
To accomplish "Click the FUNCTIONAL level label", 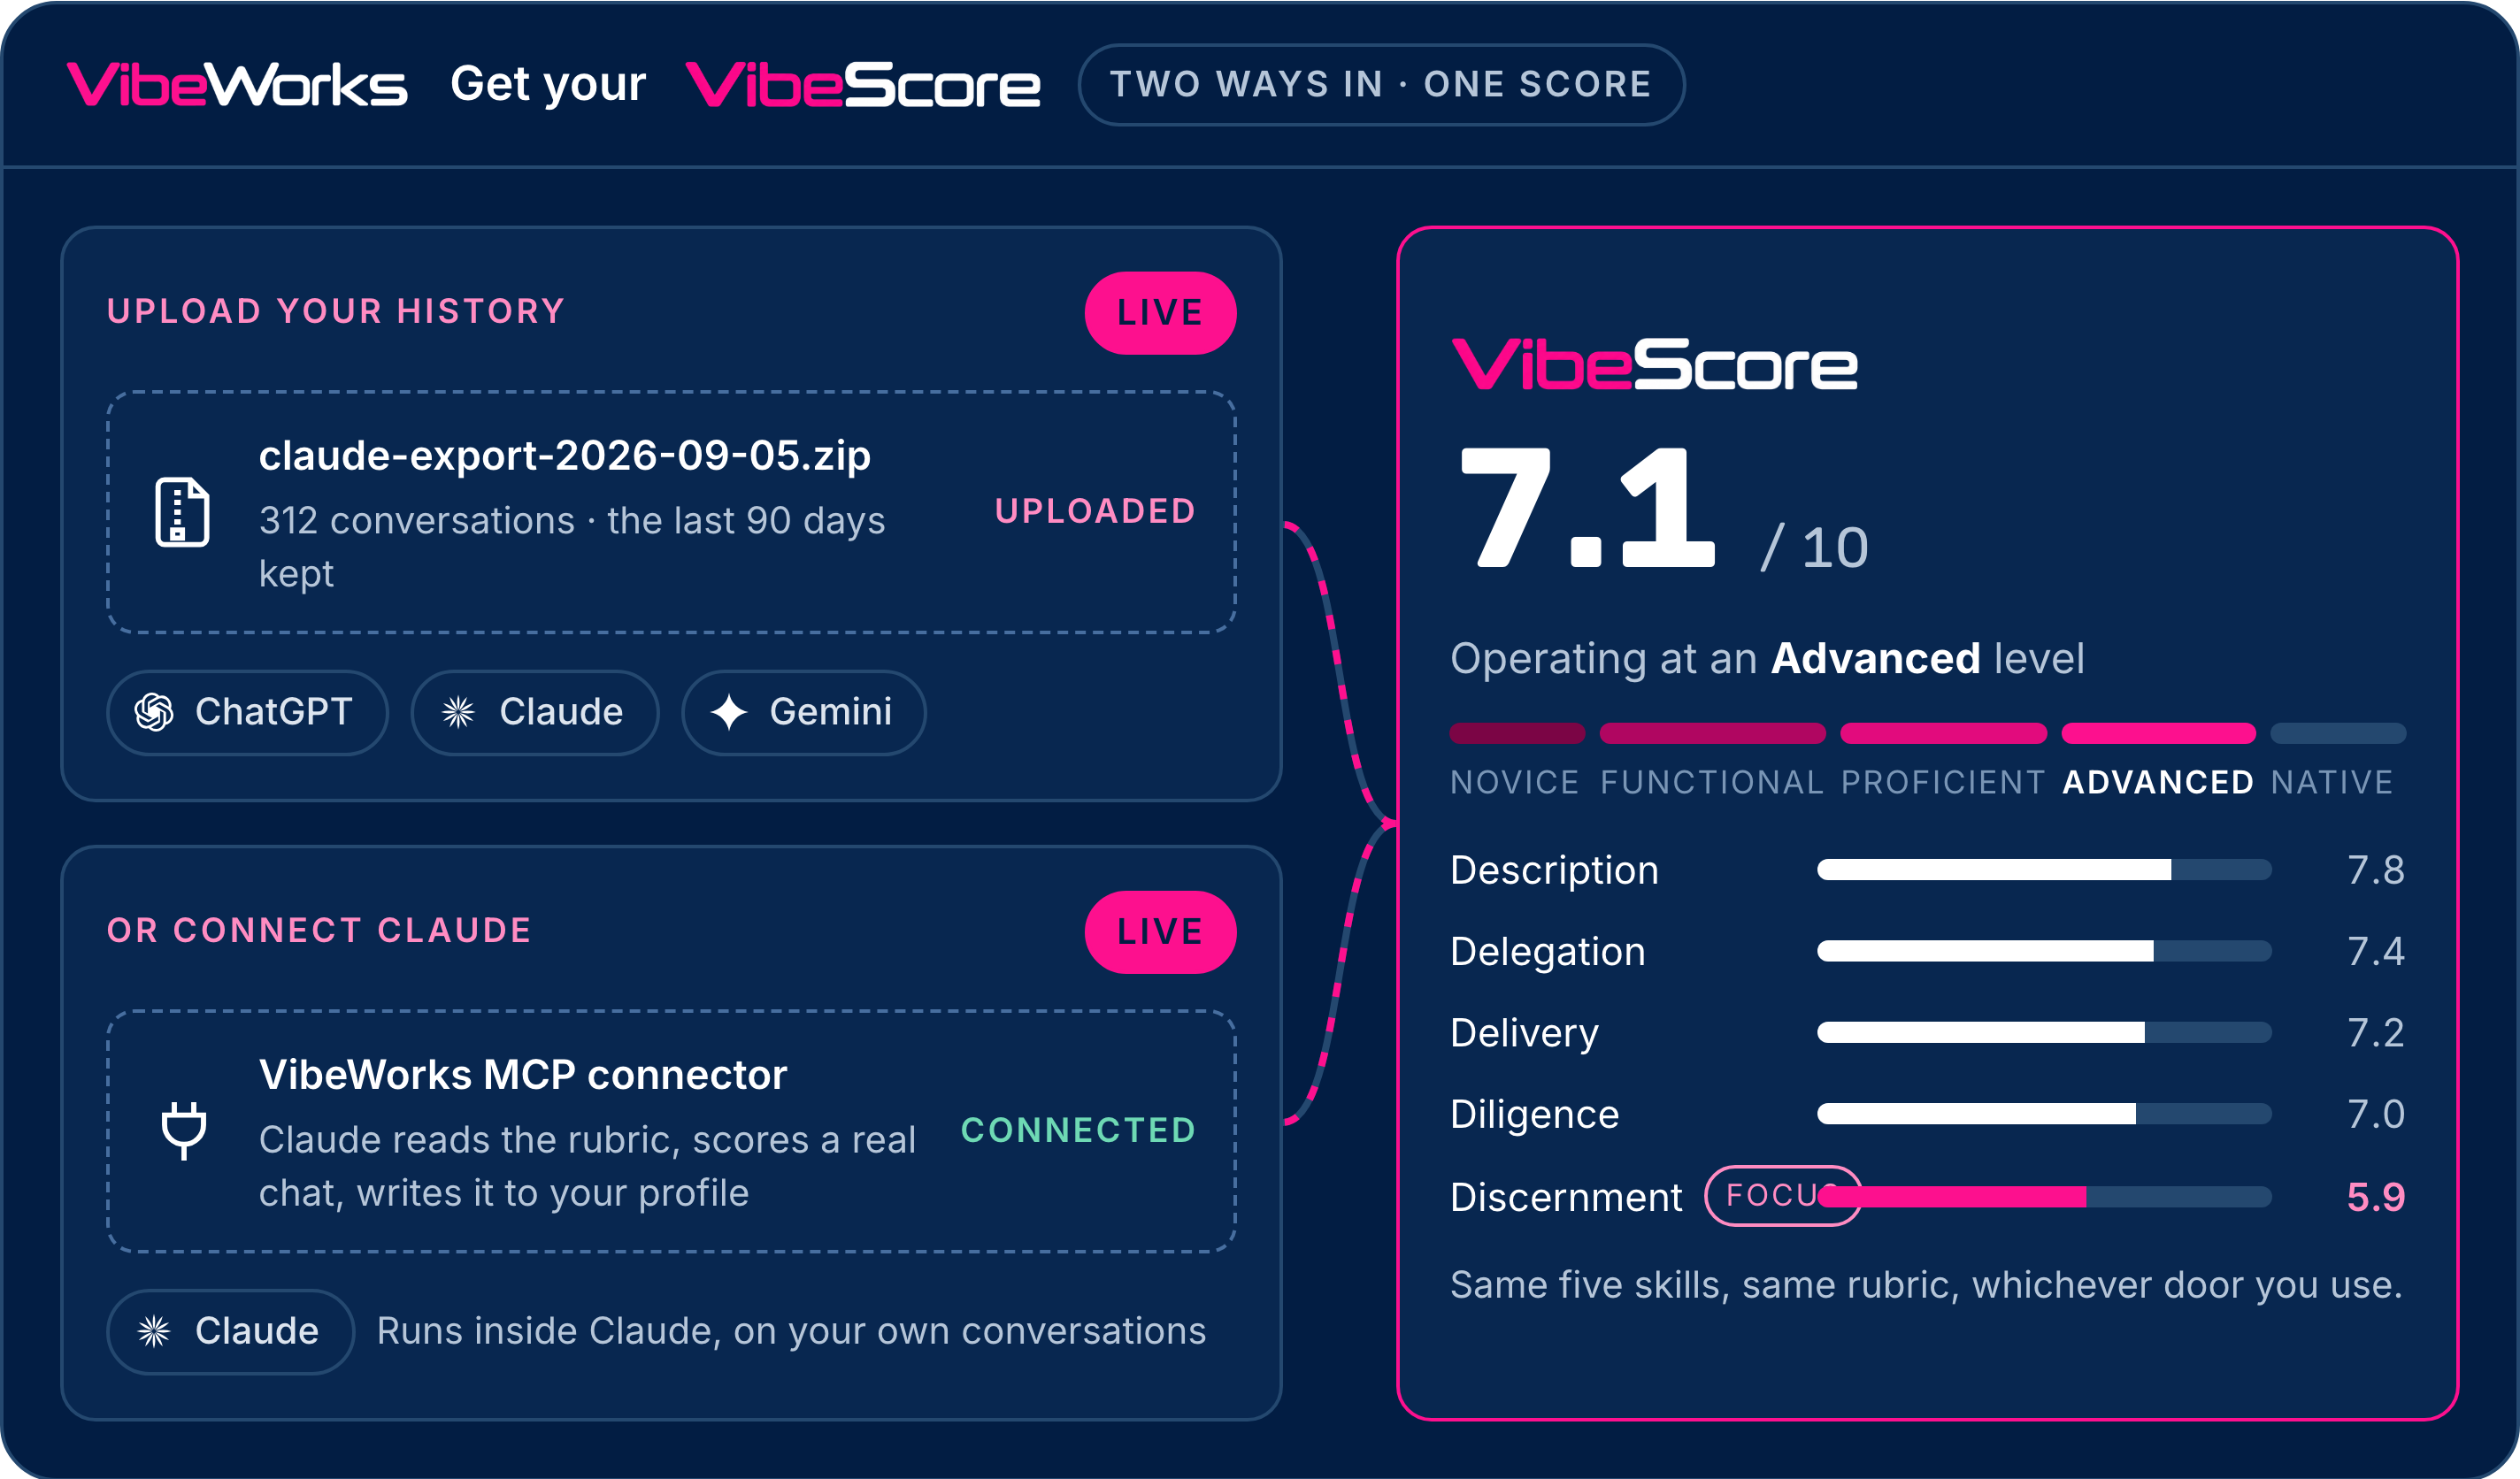I will click(1712, 782).
